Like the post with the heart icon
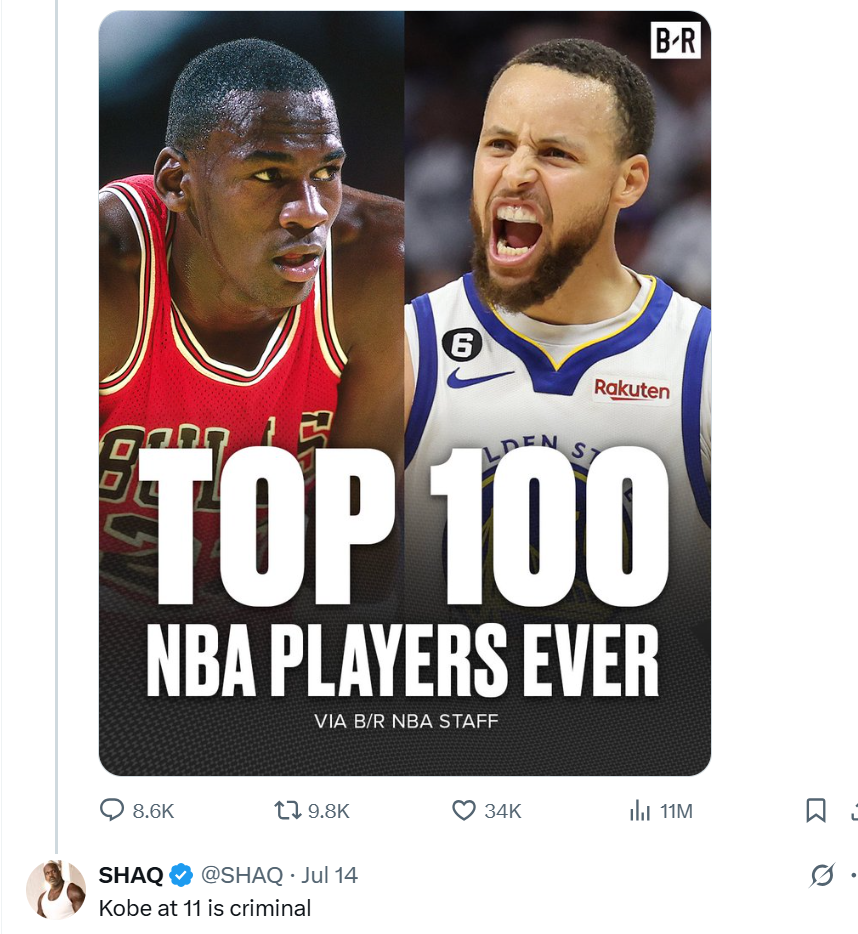Image resolution: width=858 pixels, height=934 pixels. pos(464,811)
